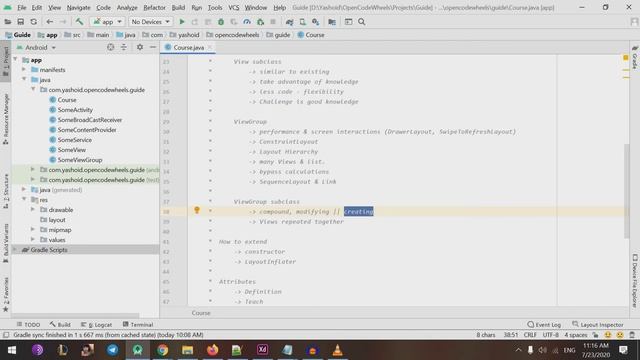Click Sync Project with Gradle Files icon
The image size is (640, 360).
[289, 22]
